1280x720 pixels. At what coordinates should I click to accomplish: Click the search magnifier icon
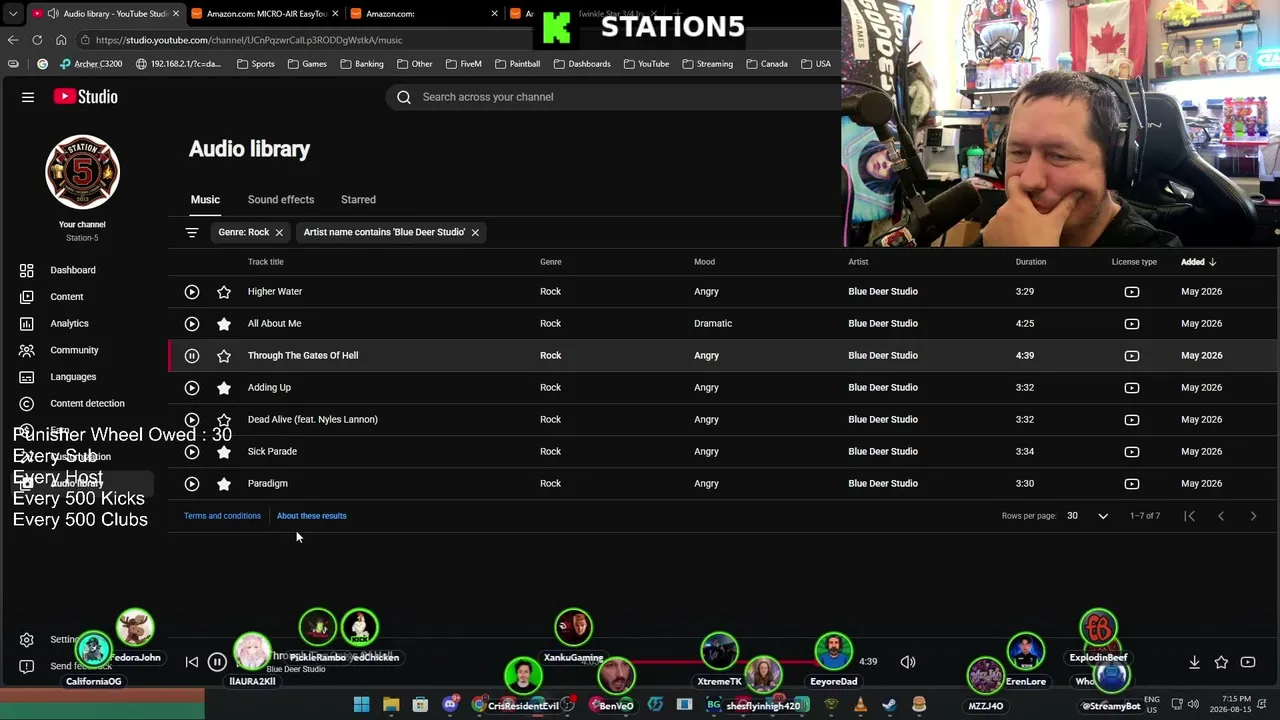[404, 97]
